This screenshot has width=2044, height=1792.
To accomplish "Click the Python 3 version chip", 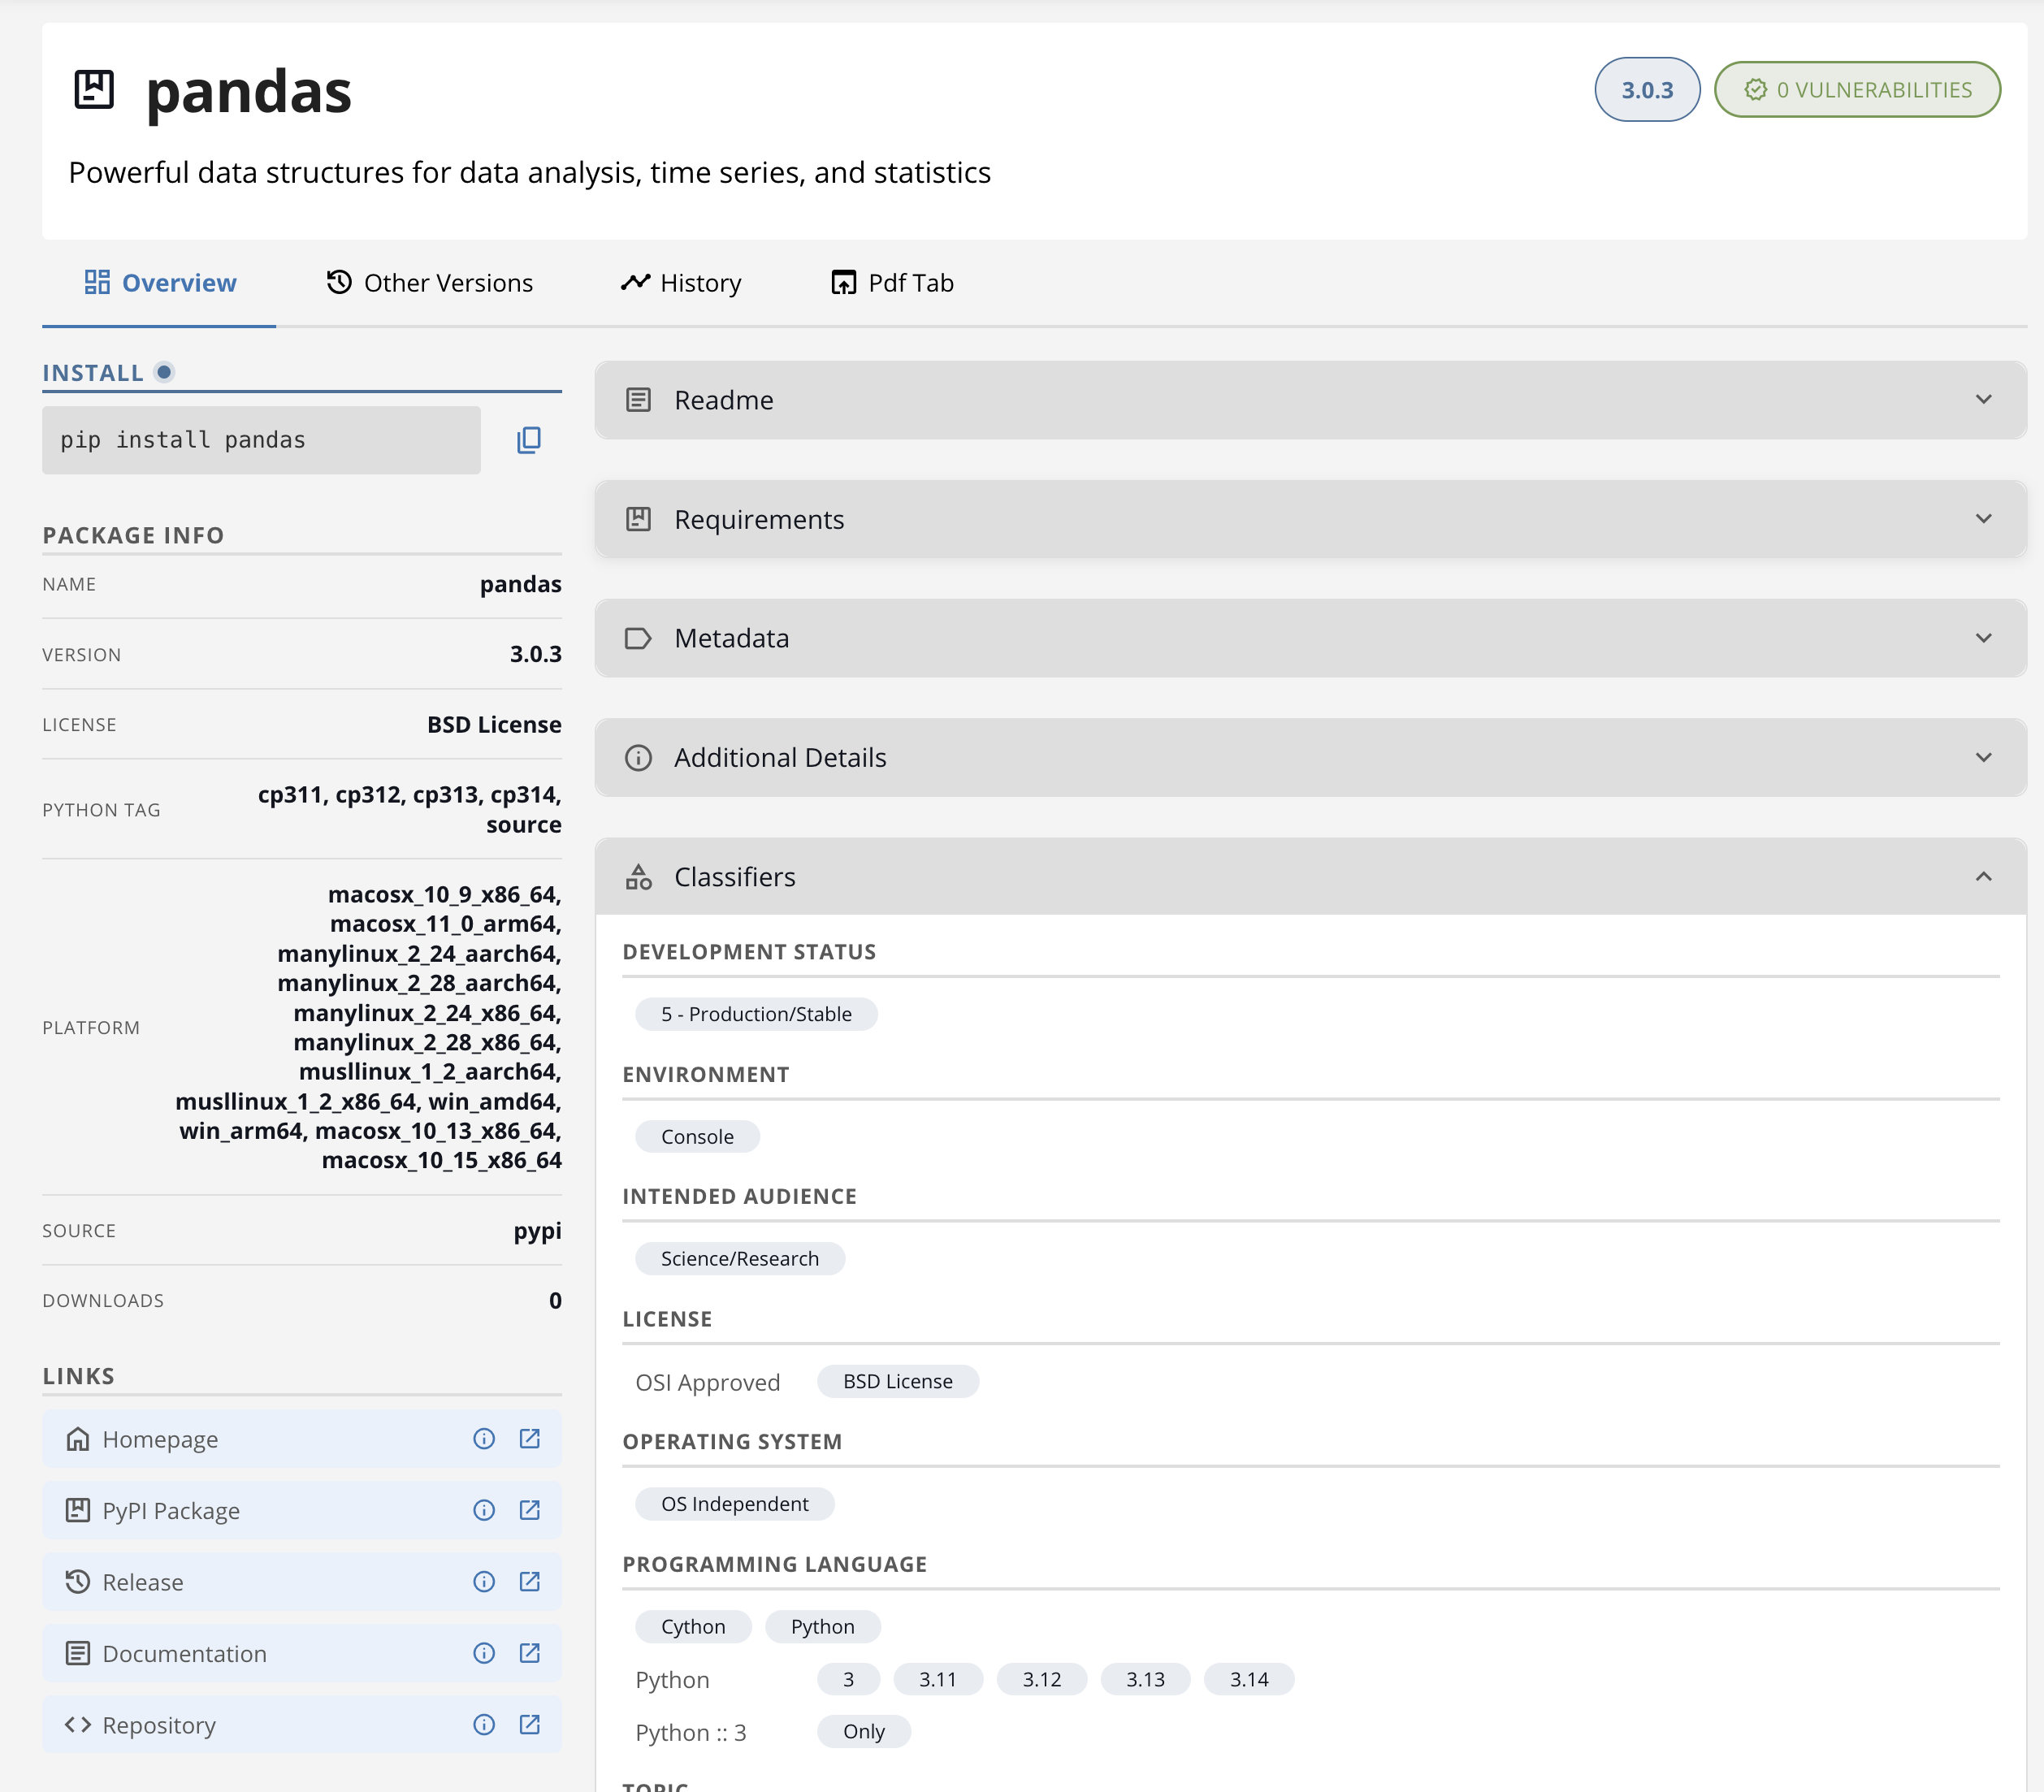I will [849, 1679].
